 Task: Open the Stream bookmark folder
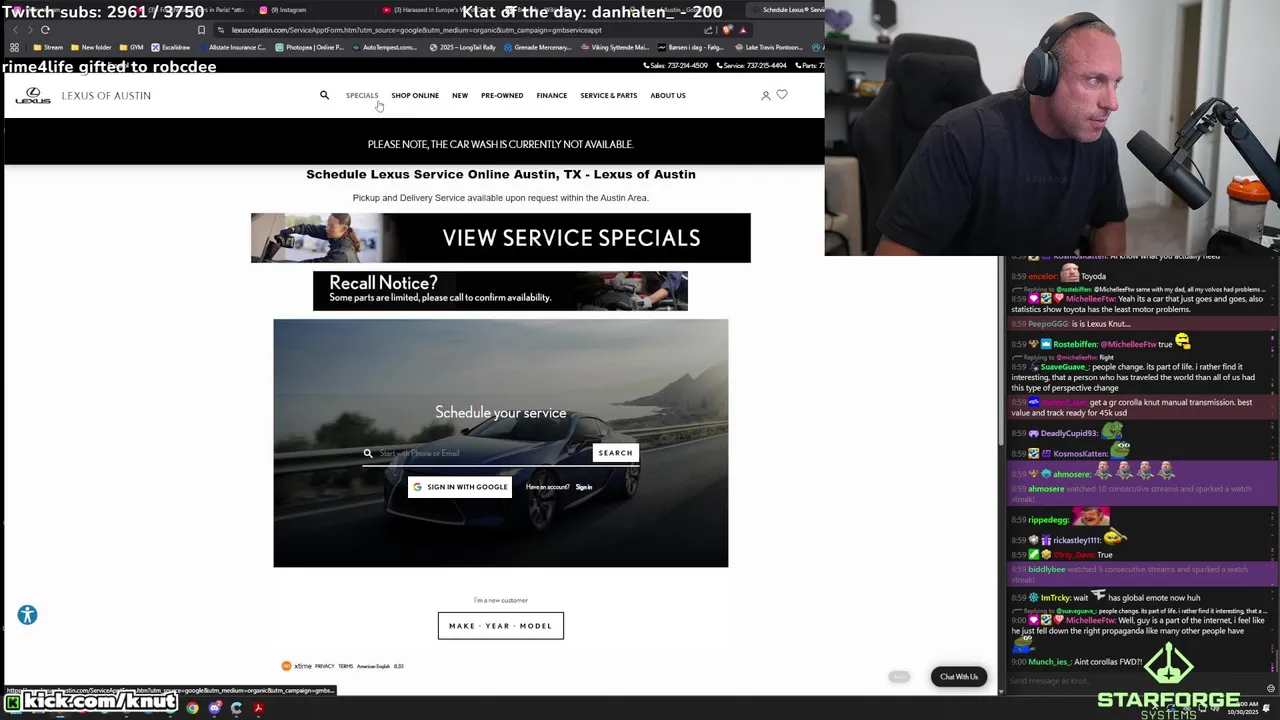point(48,47)
